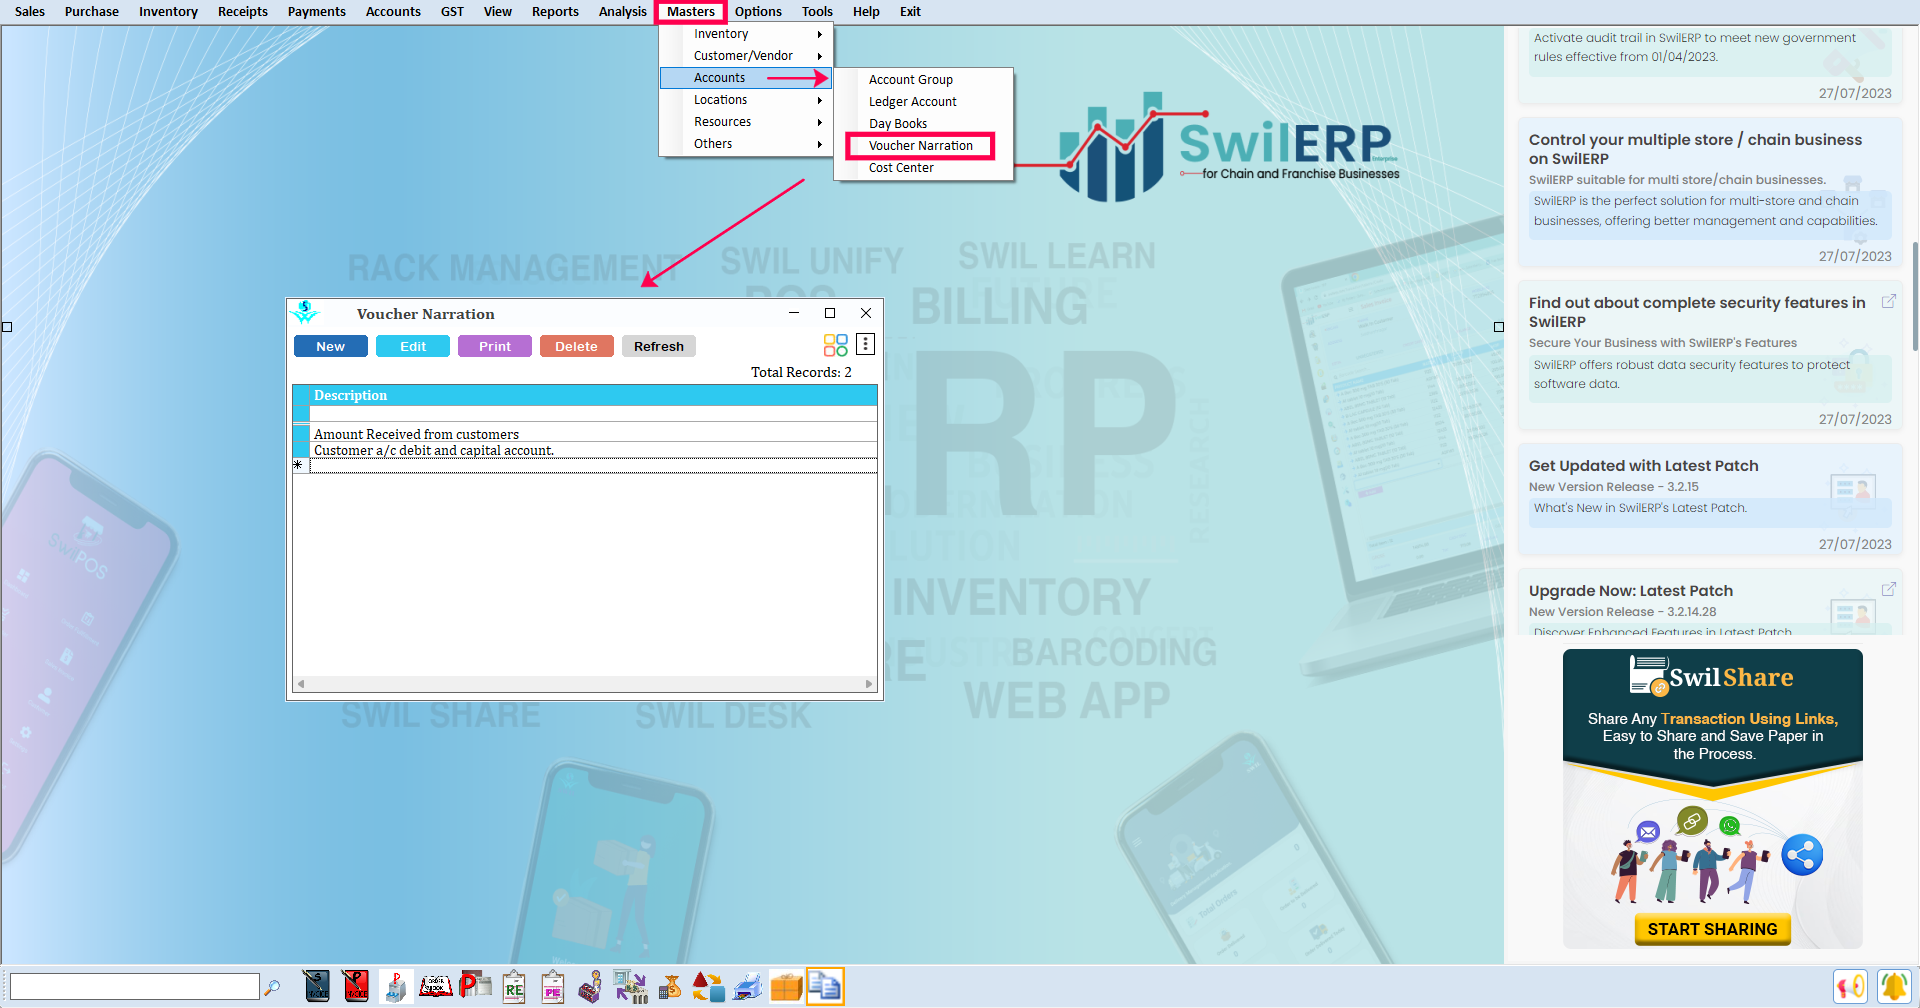Click 'Total Records: 2' label
The height and width of the screenshot is (1008, 1920).
[801, 372]
